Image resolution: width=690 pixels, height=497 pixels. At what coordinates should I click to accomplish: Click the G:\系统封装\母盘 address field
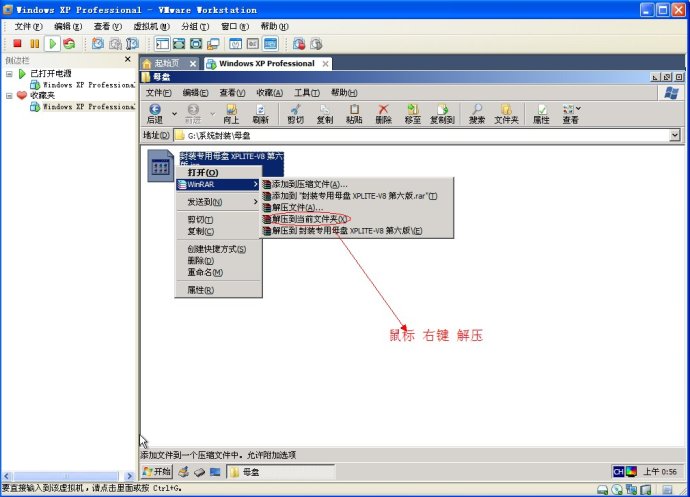421,136
